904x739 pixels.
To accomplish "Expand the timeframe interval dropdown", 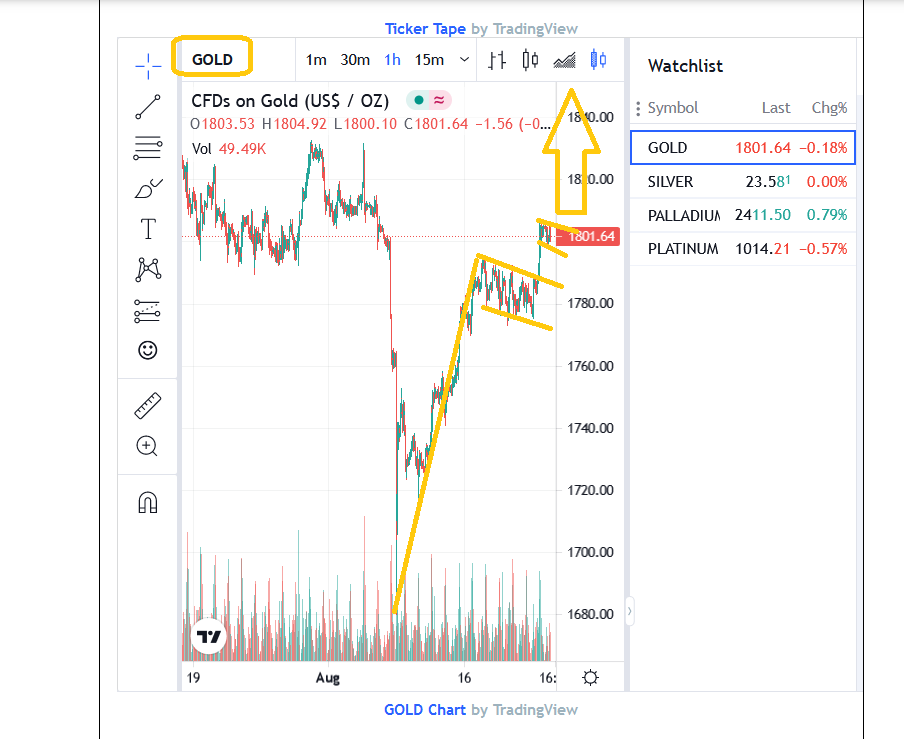I will click(464, 60).
